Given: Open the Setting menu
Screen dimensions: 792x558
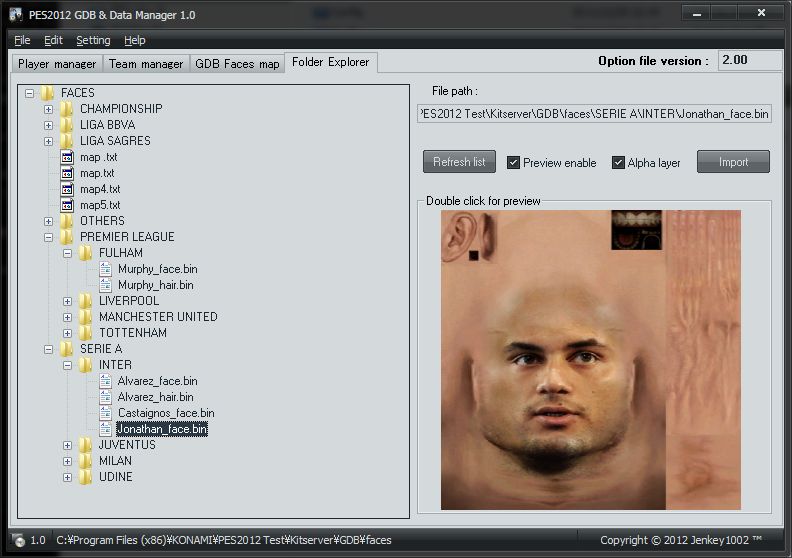Looking at the screenshot, I should pos(93,40).
